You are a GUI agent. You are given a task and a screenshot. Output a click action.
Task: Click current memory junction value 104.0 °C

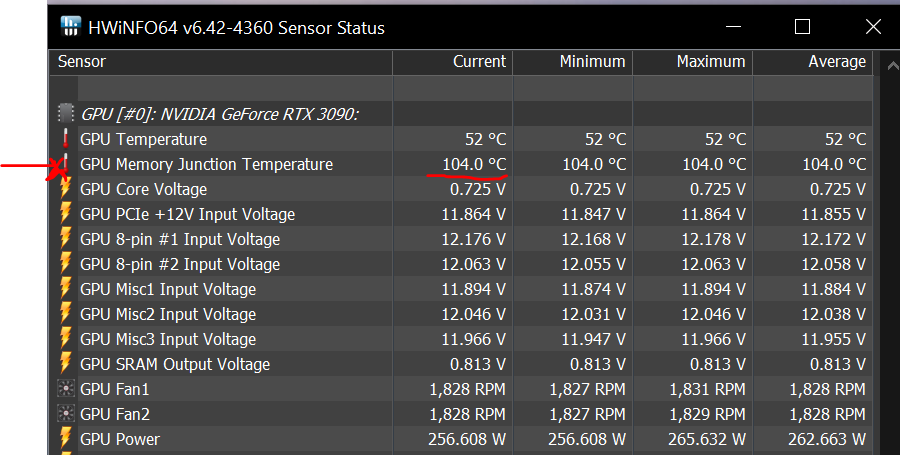tap(474, 164)
